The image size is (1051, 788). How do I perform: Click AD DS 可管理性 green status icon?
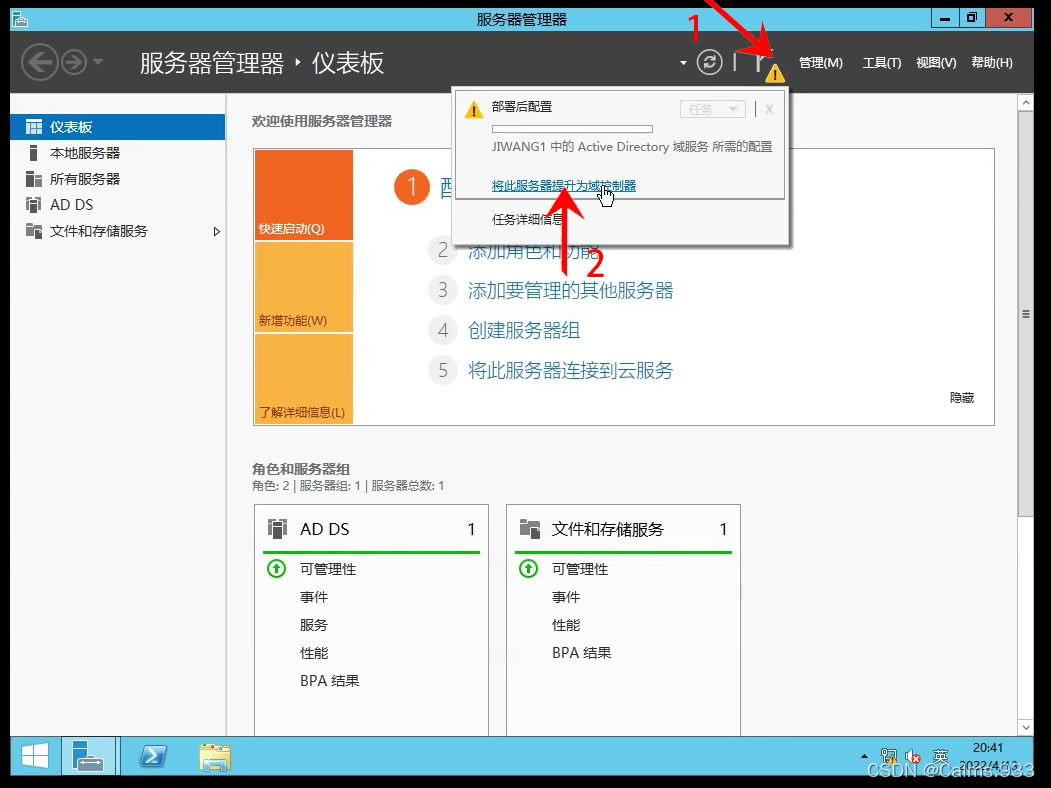pyautogui.click(x=276, y=569)
